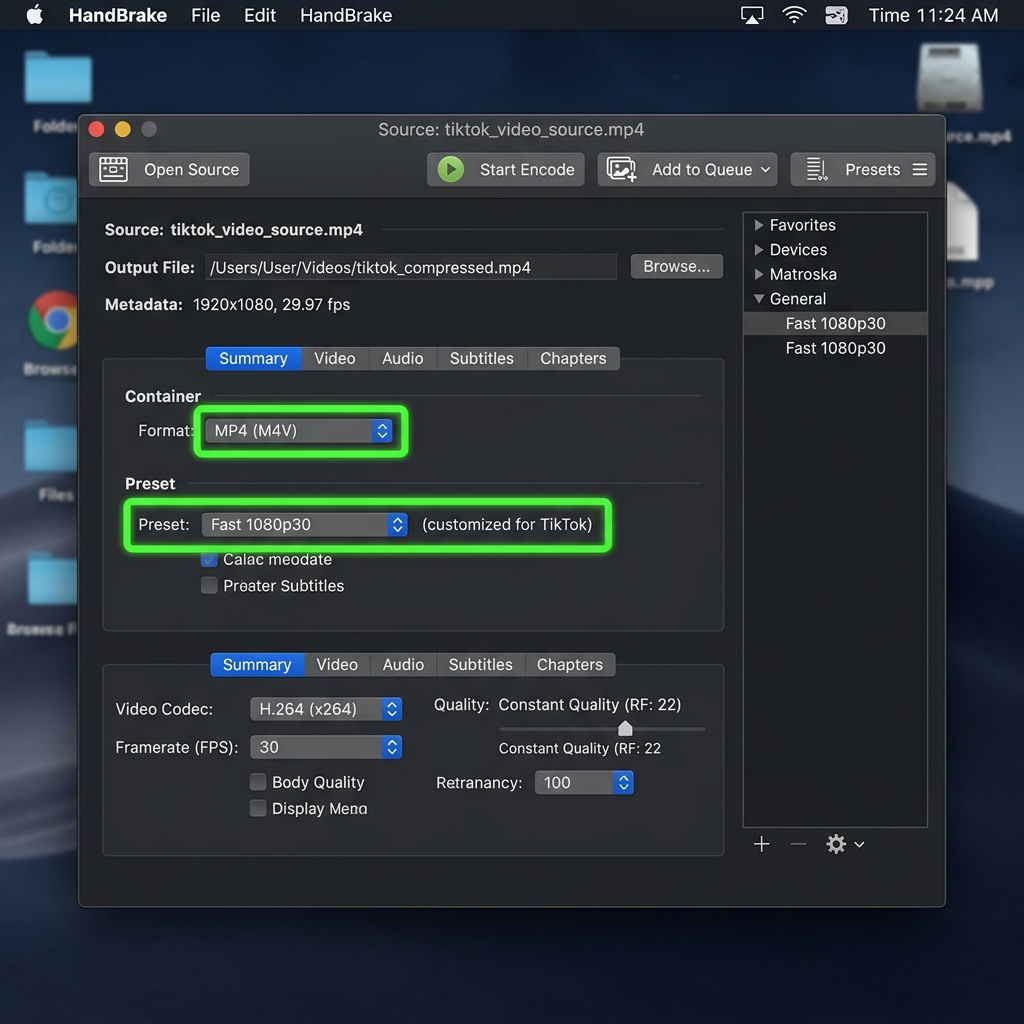
Task: Switch to the upper Subtitles tab
Action: tap(482, 359)
